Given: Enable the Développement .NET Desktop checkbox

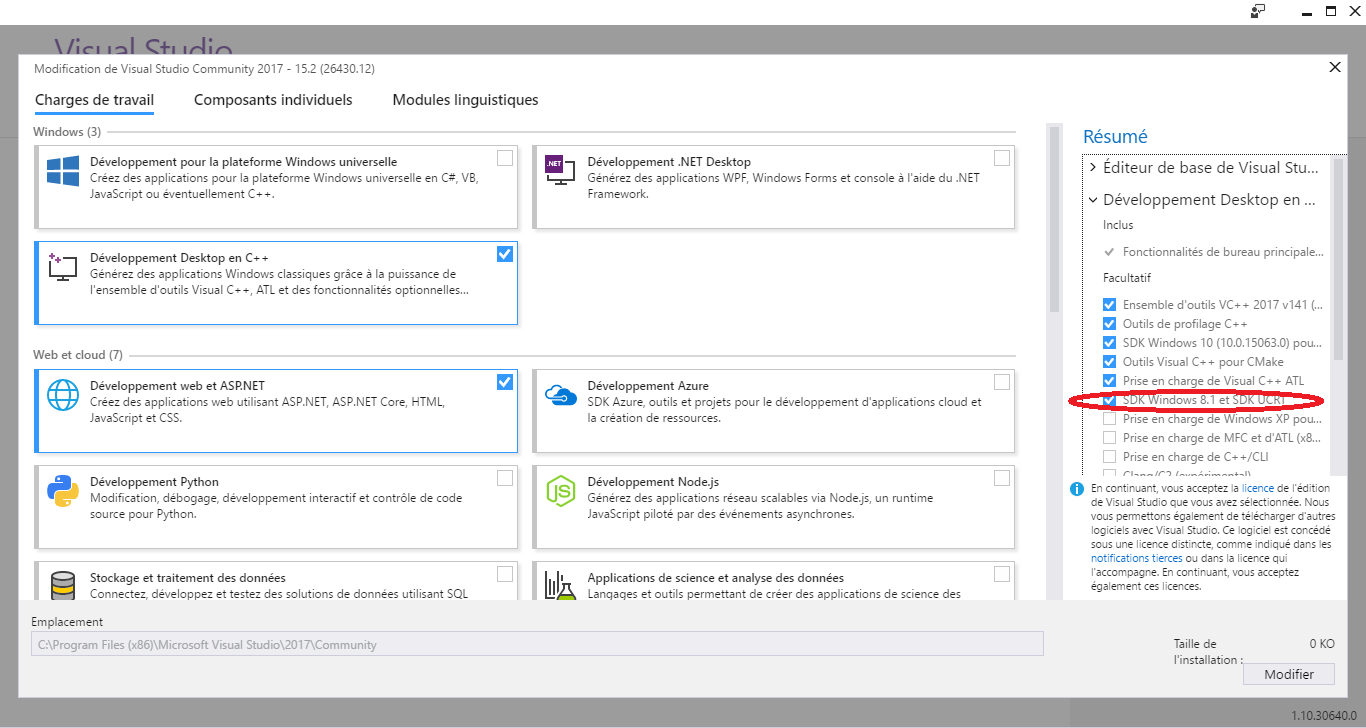Looking at the screenshot, I should (1002, 158).
